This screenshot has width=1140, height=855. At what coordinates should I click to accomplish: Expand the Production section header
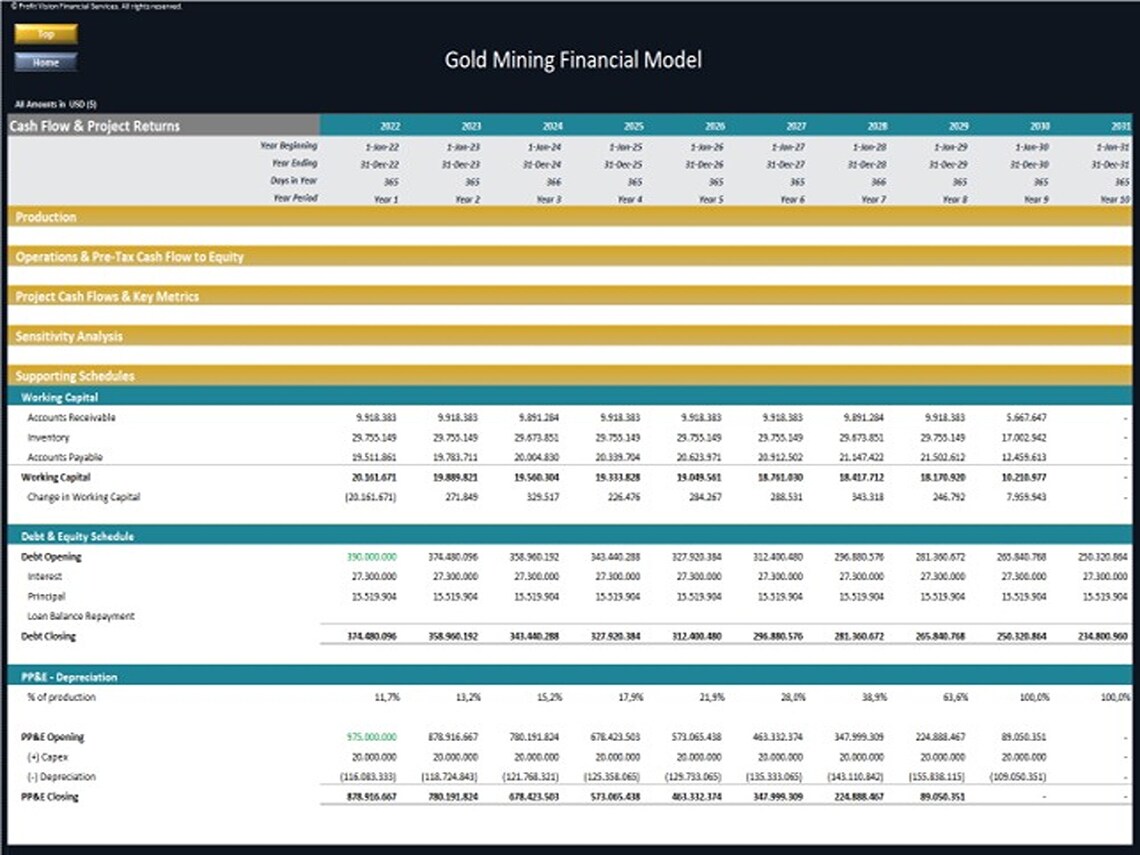[569, 217]
